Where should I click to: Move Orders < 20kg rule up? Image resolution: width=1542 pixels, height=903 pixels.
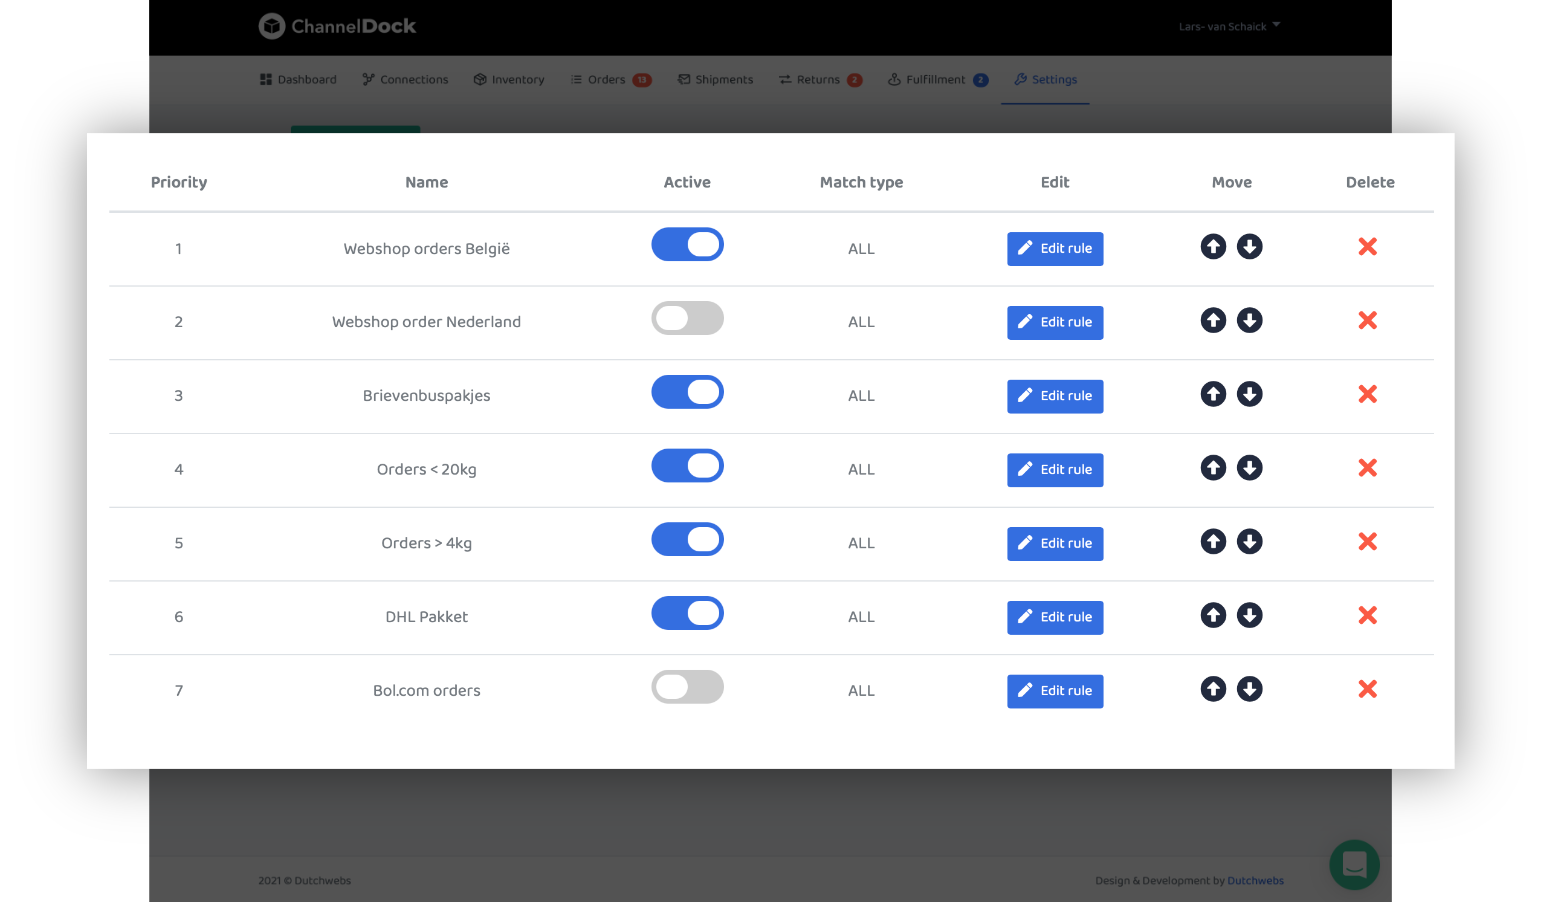[1213, 468]
